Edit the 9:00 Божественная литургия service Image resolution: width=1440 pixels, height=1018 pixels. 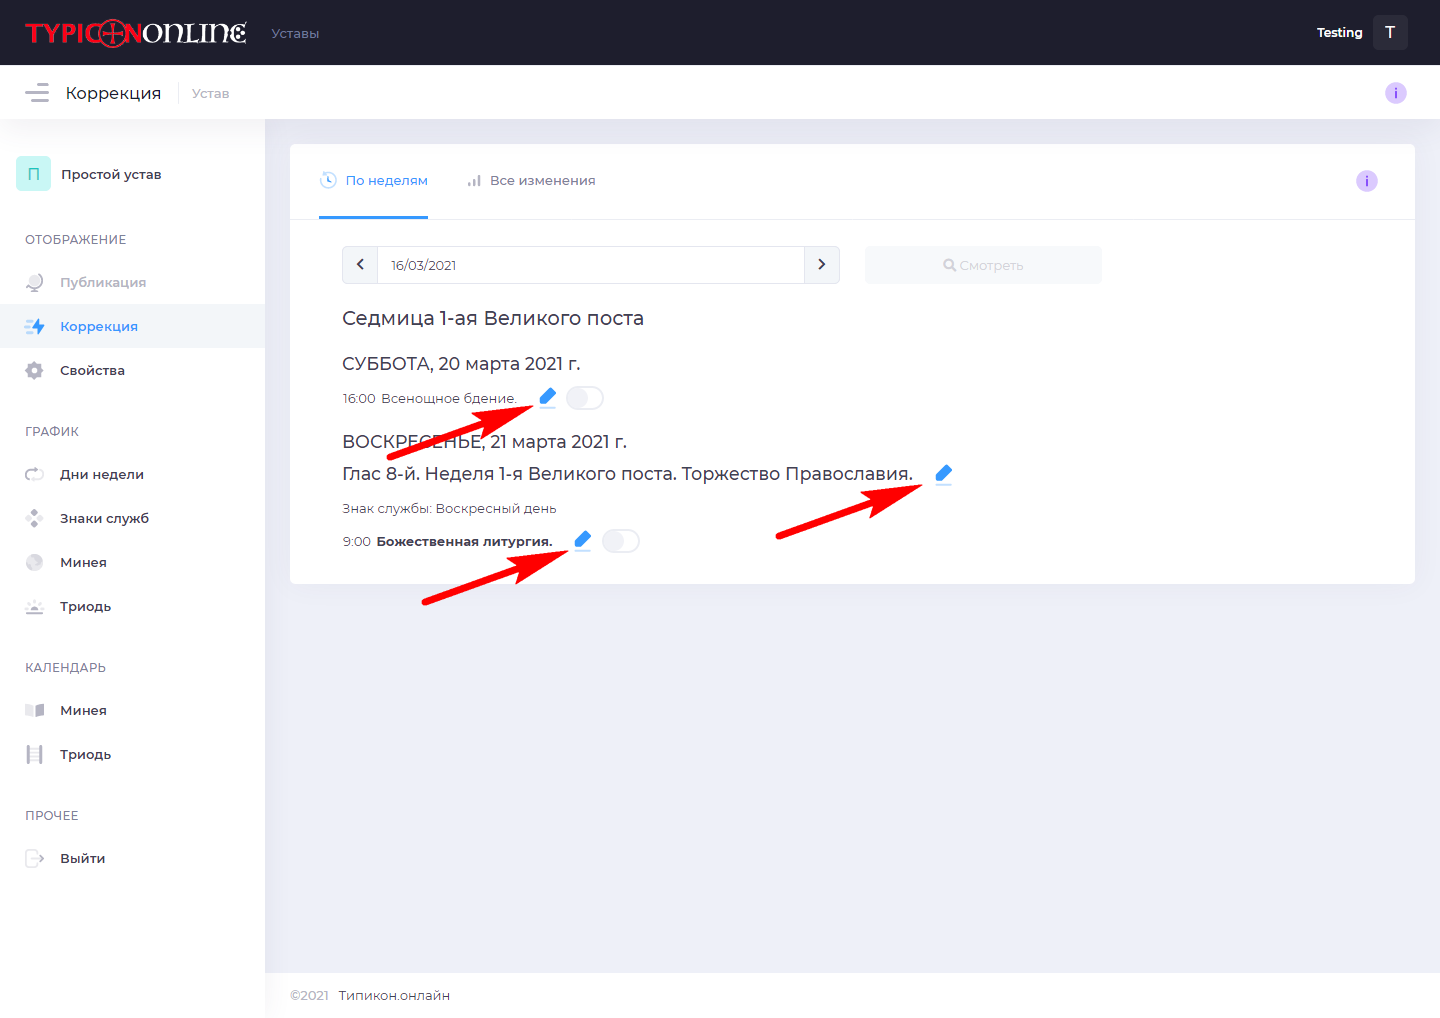click(583, 541)
